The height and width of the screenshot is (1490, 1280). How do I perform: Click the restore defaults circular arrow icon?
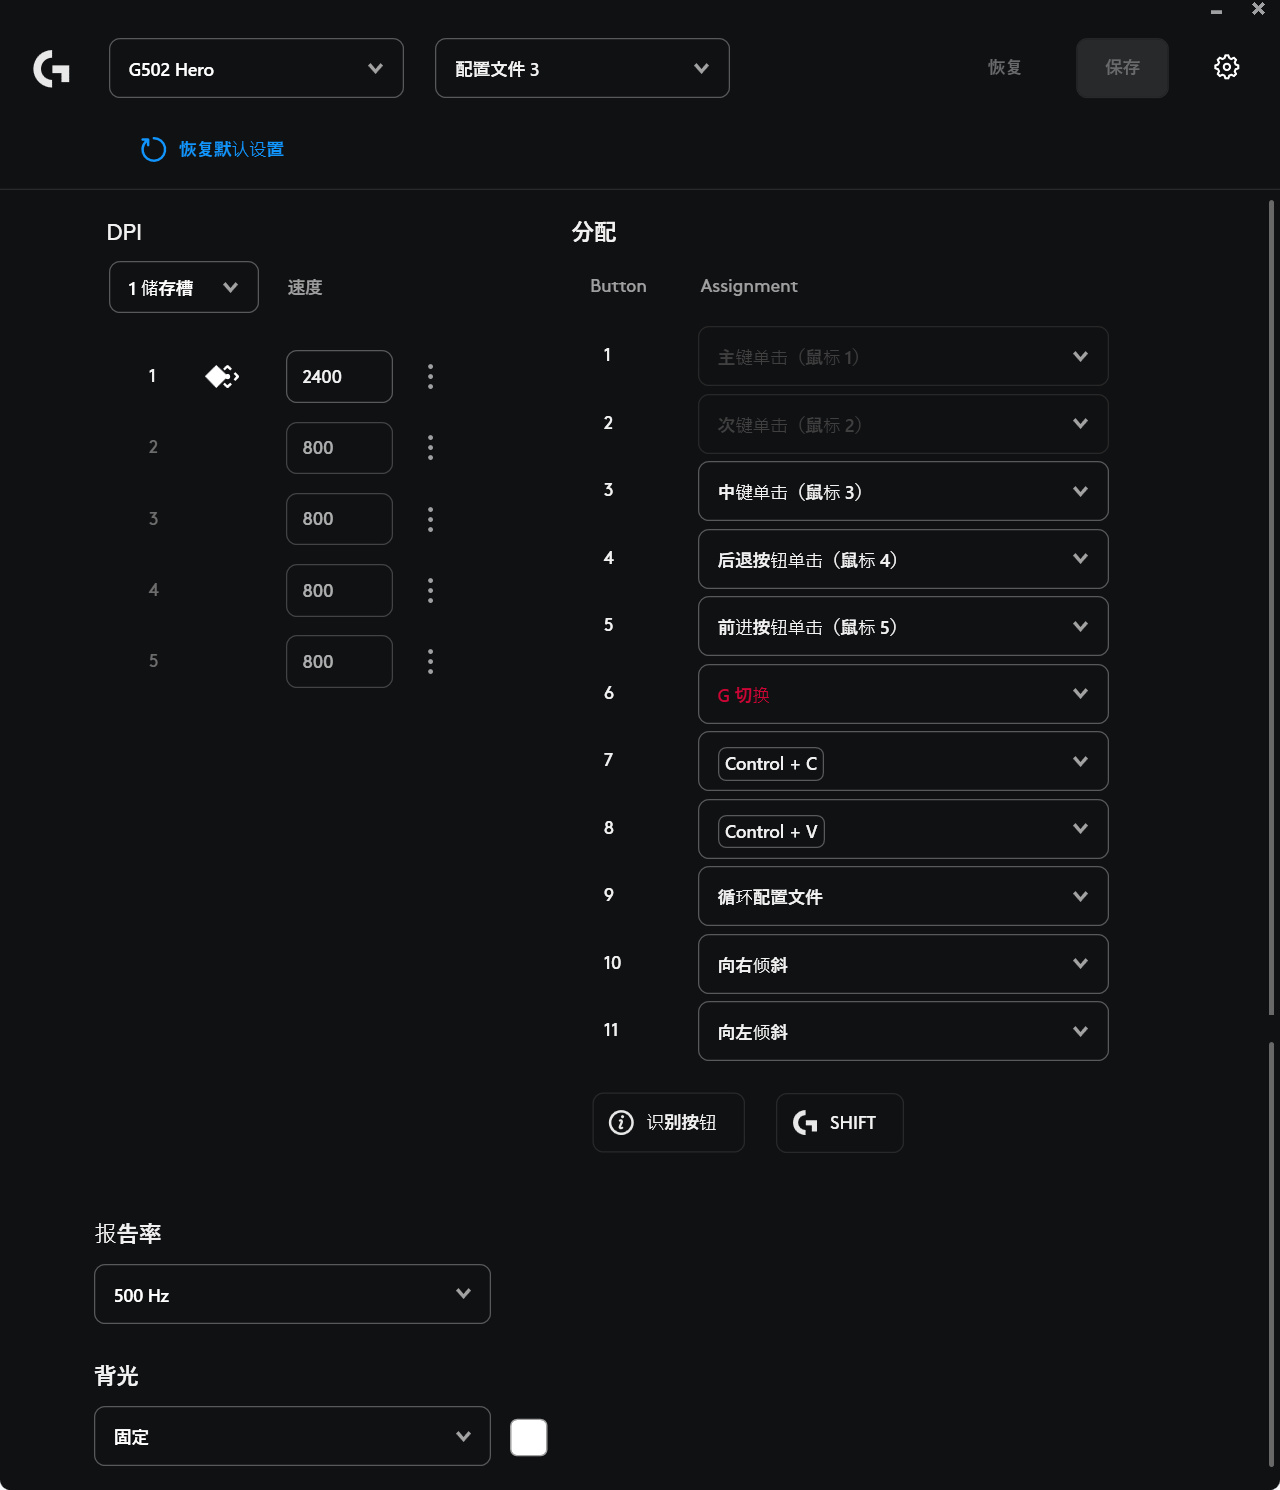(153, 149)
